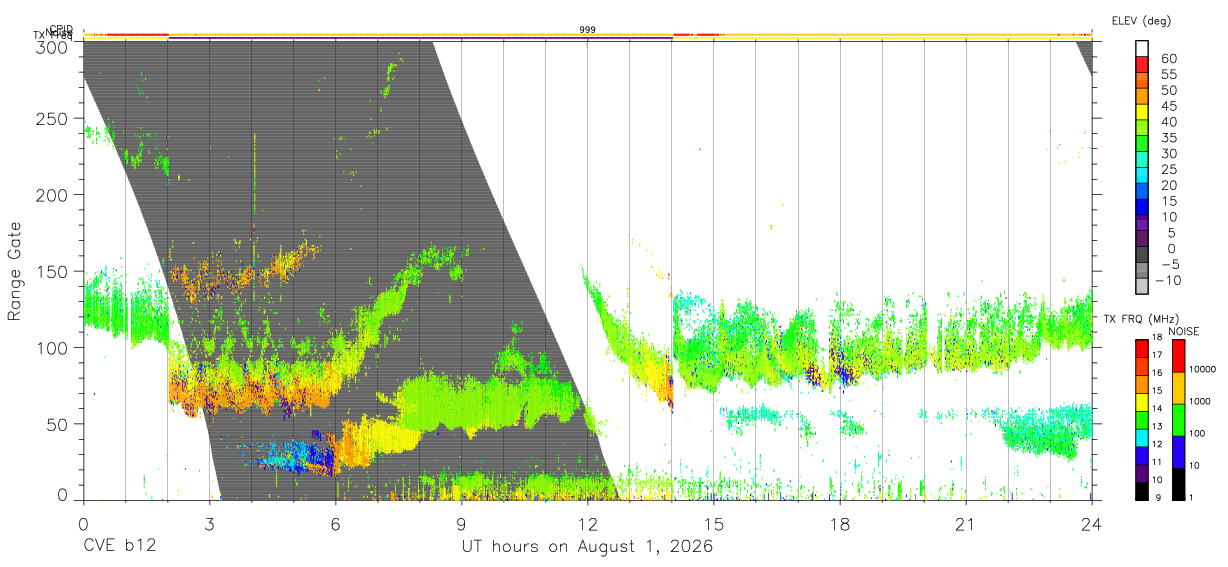Click the time axis tick label "18"
1228x567 pixels.
pos(839,525)
